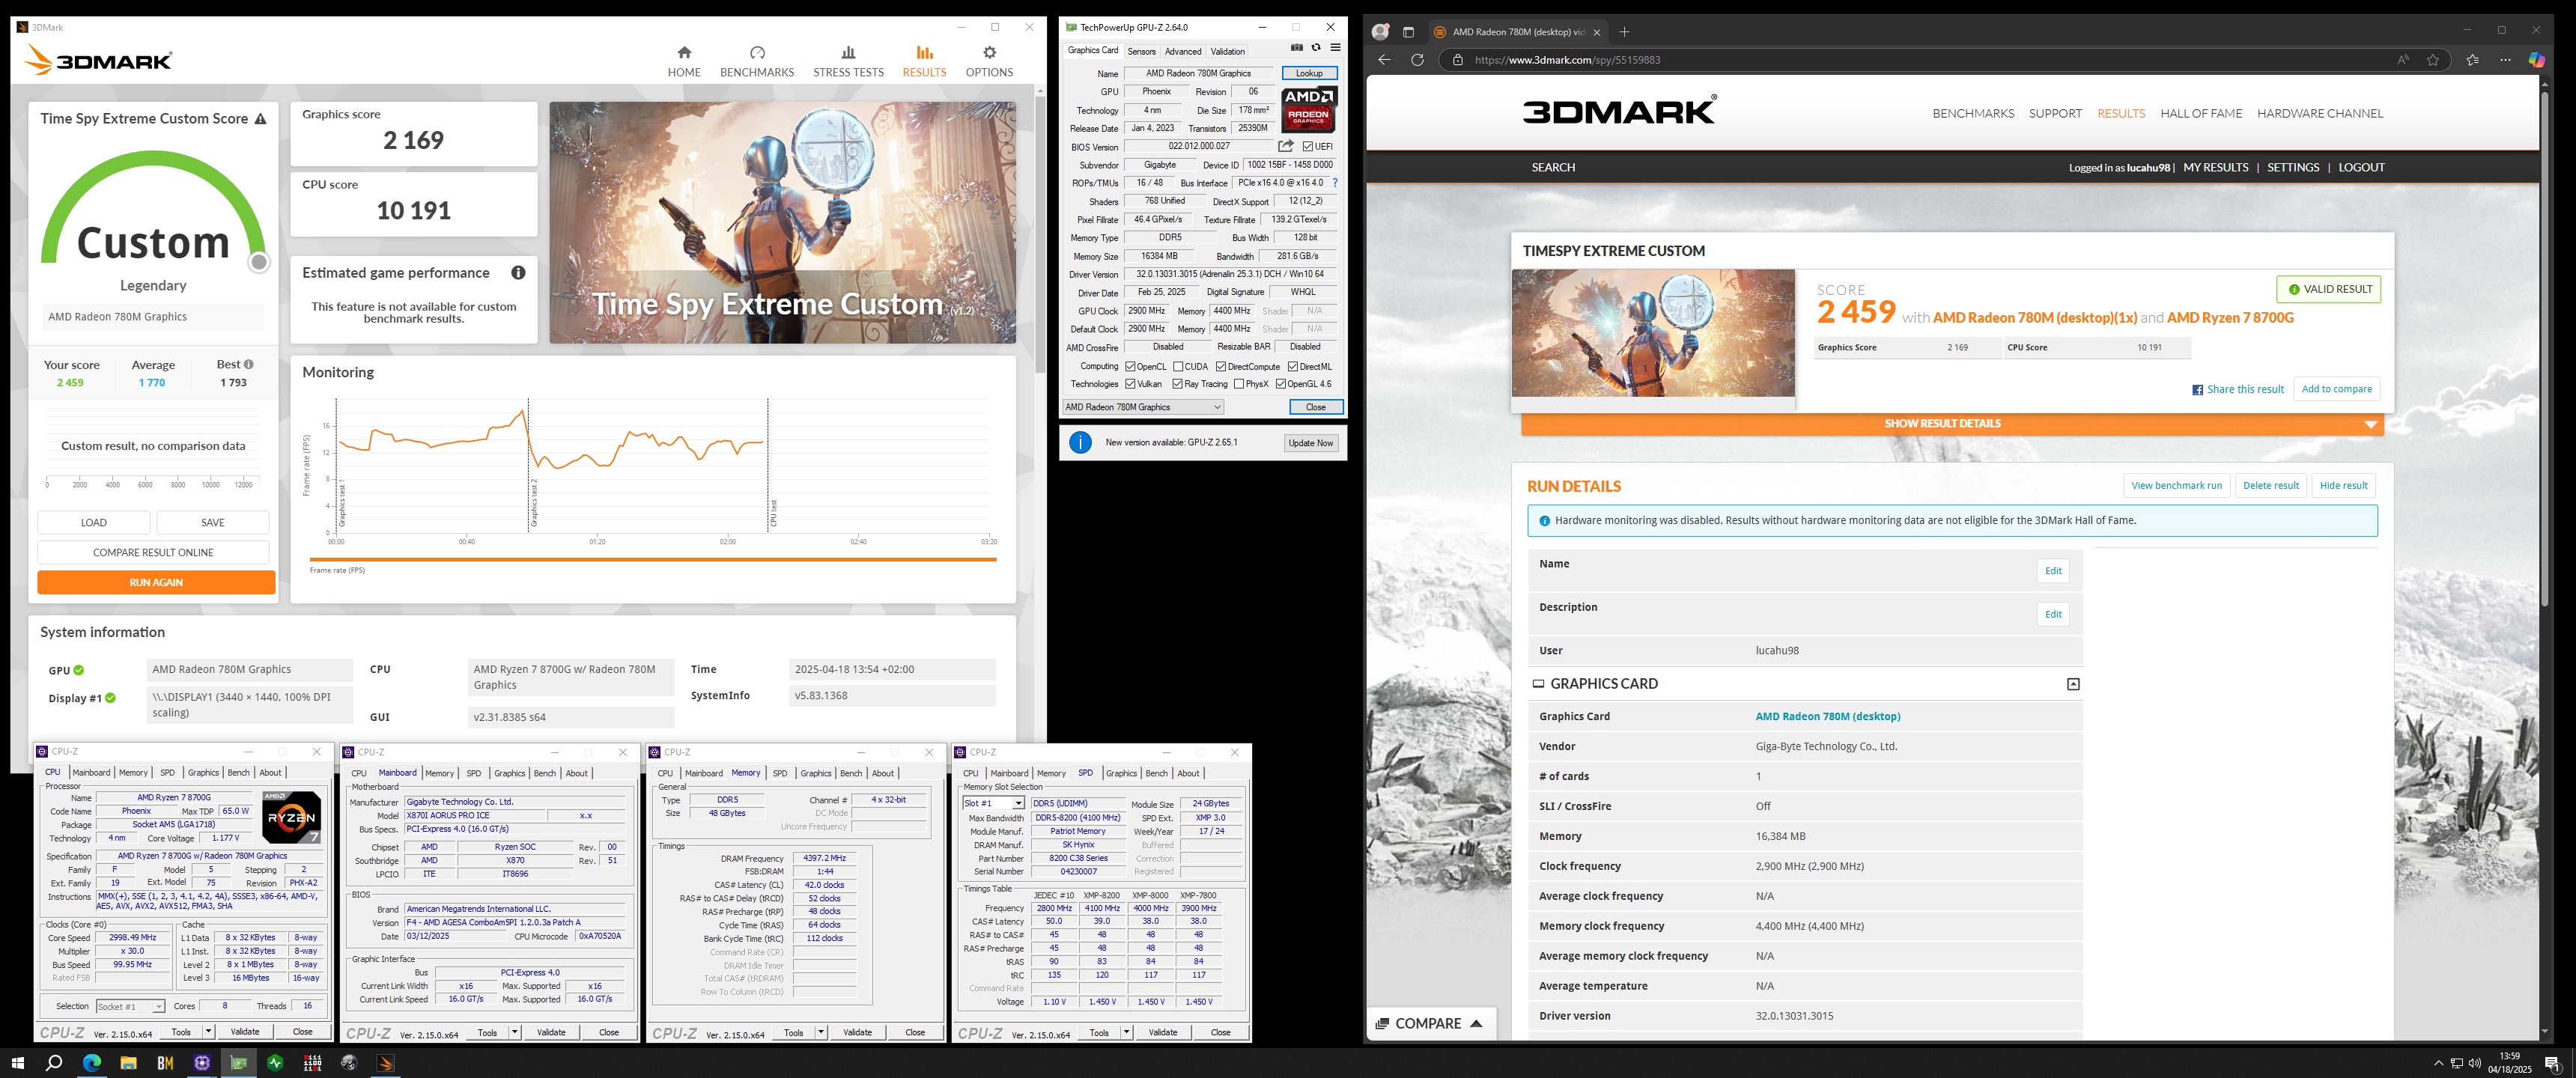The height and width of the screenshot is (1078, 2576).
Task: Click Edit button for Description row
Action: click(x=2052, y=614)
